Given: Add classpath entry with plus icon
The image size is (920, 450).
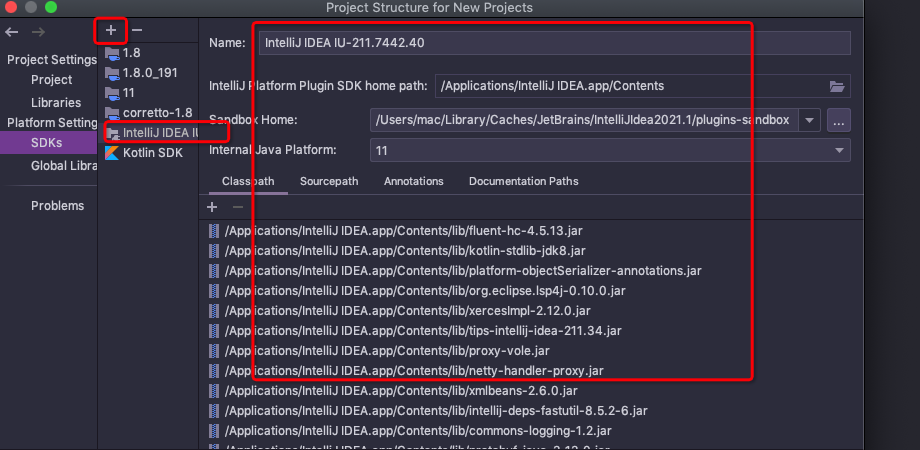Looking at the screenshot, I should (212, 207).
